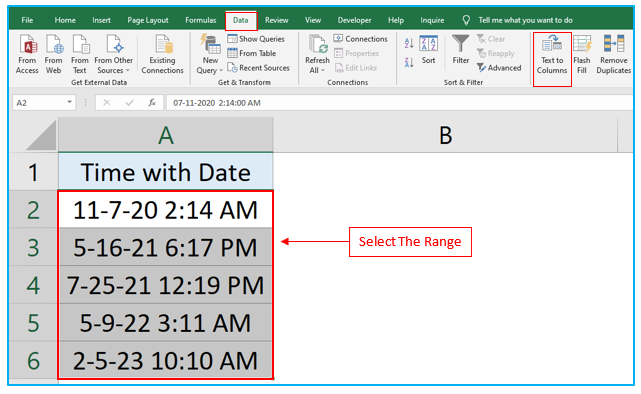This screenshot has height=394, width=641.
Task: Reapply the filter
Action: 495,53
